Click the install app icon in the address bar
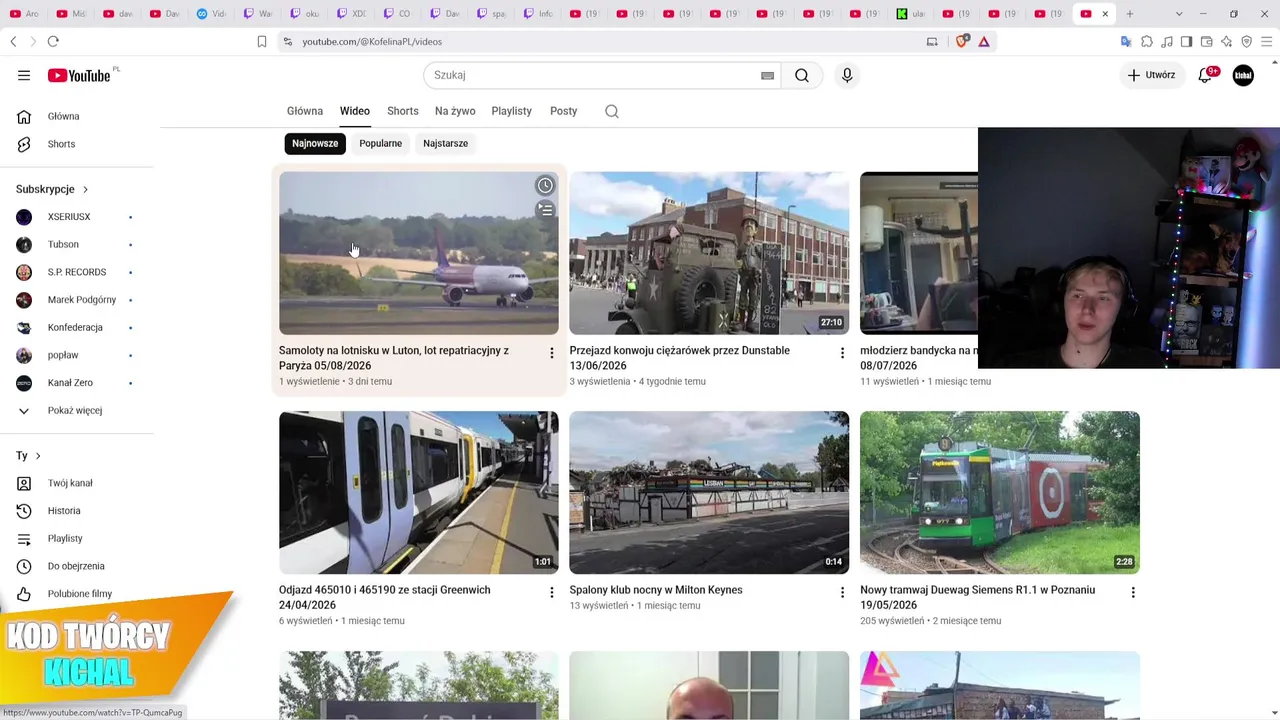 932,41
